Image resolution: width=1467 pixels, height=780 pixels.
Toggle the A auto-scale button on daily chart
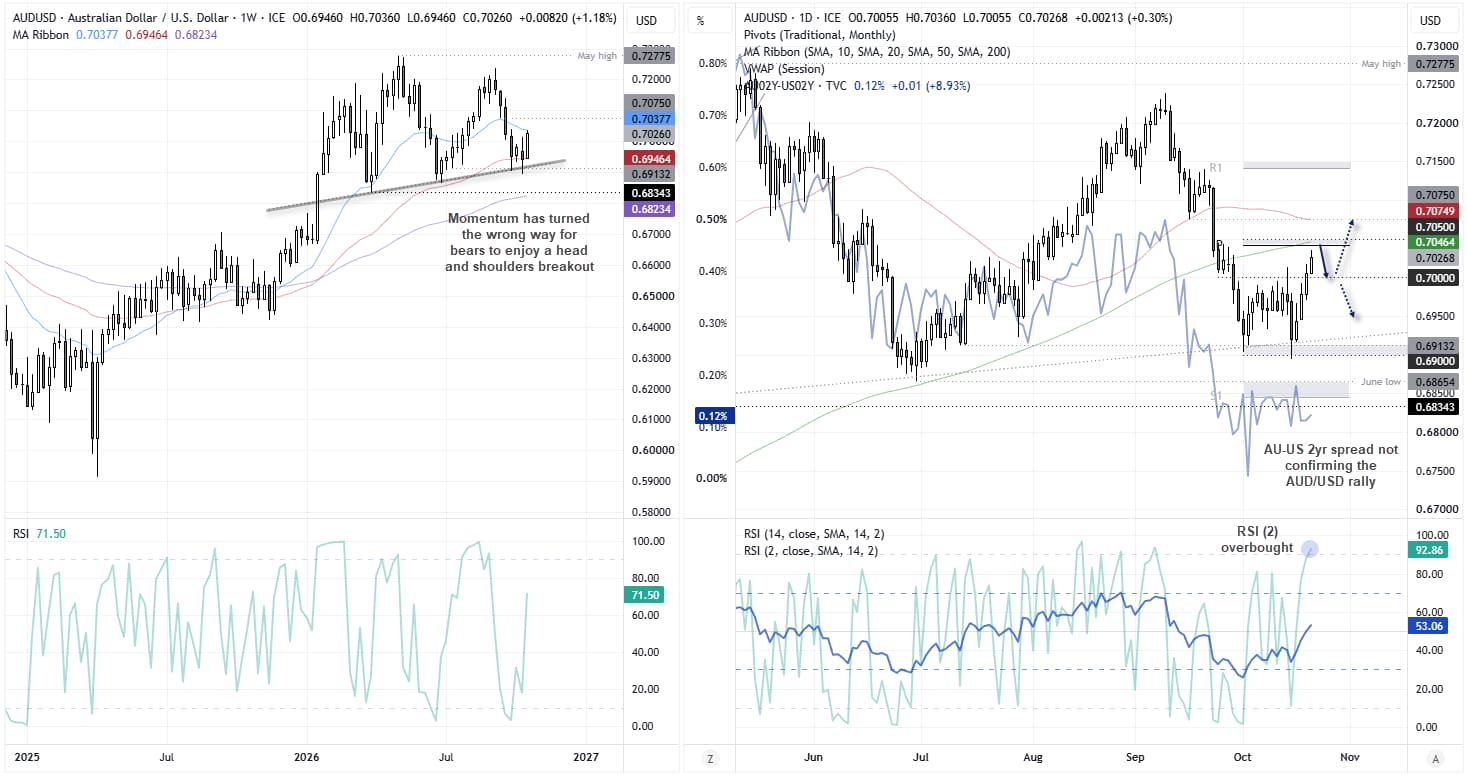[1435, 759]
